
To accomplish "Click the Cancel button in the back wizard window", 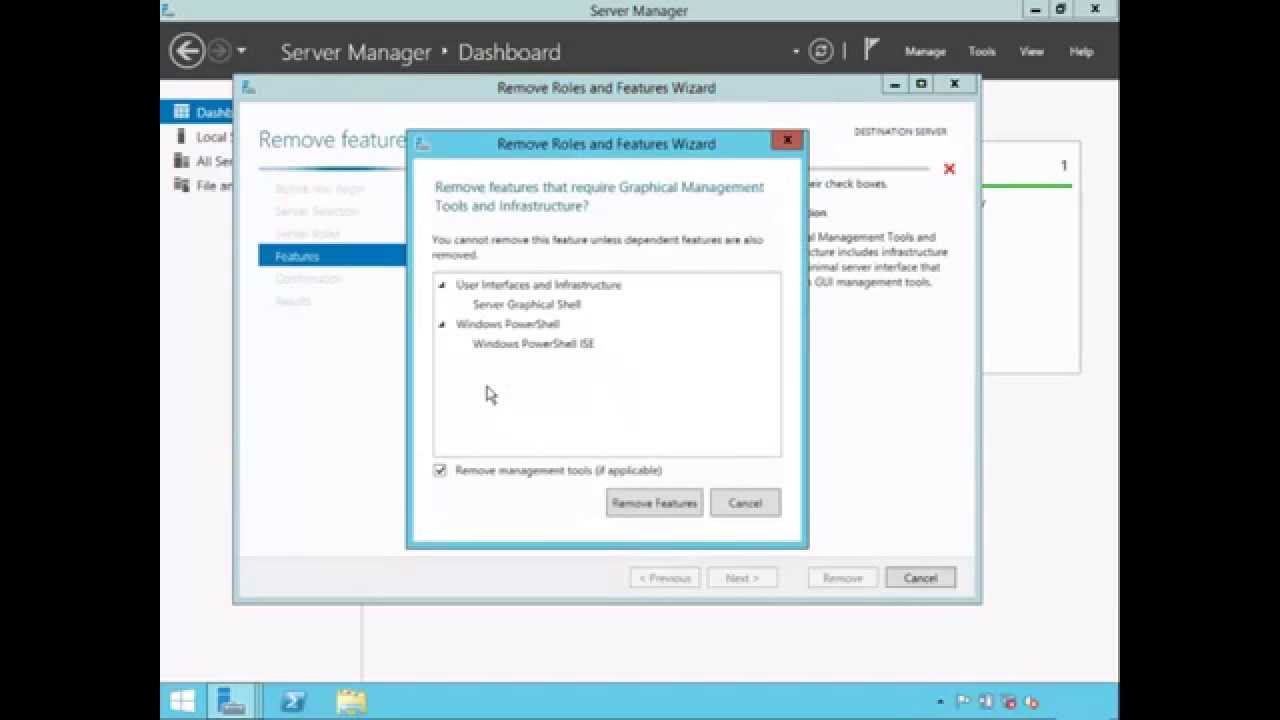I will [x=920, y=577].
